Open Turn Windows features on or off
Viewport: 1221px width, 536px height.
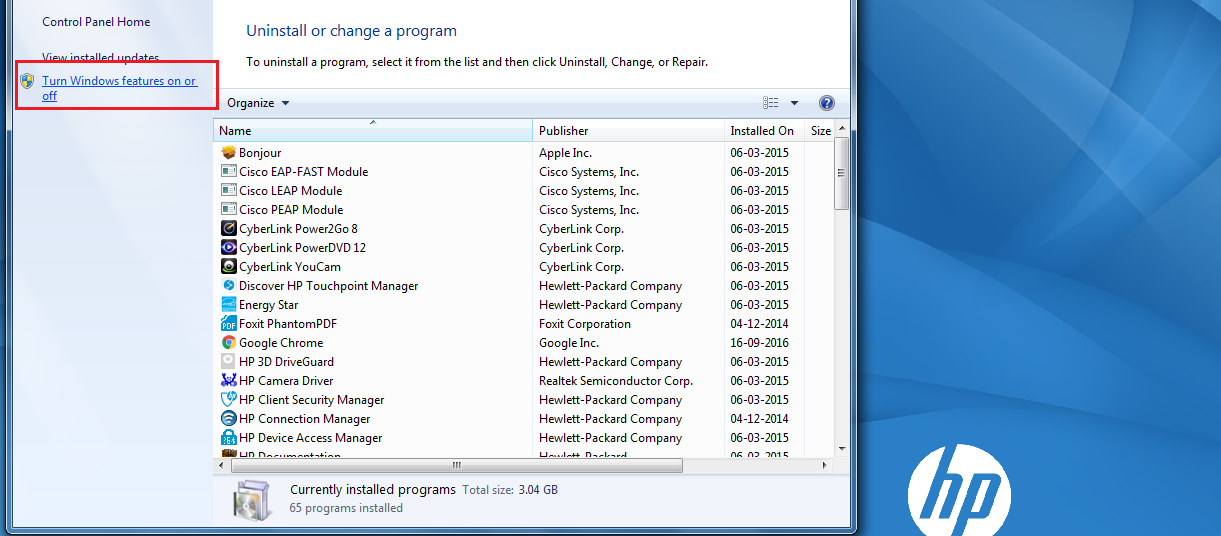119,88
